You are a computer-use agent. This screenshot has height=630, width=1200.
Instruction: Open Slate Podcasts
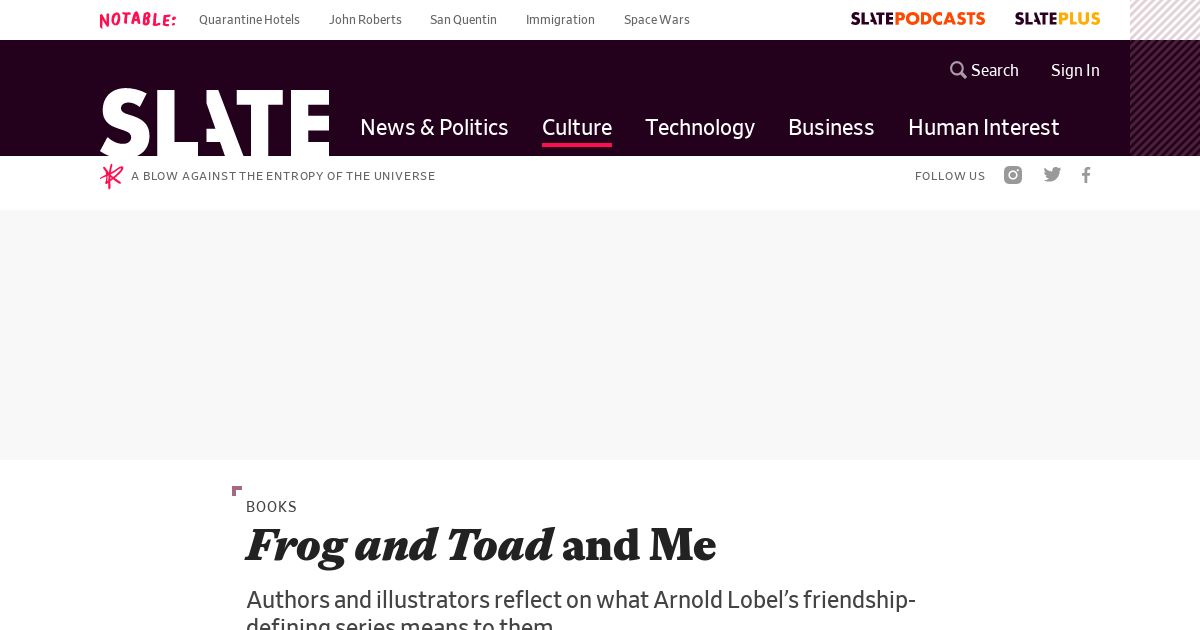click(917, 19)
